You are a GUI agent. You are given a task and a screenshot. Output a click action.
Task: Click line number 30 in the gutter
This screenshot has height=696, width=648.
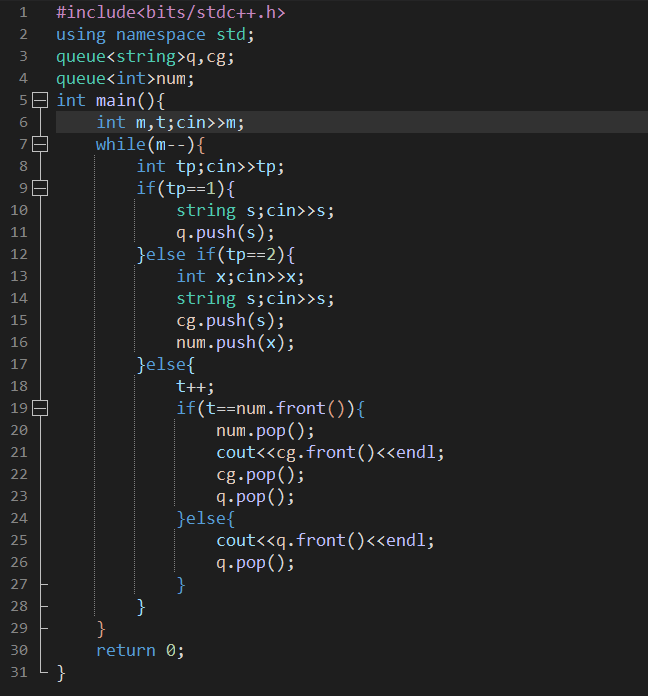point(19,650)
